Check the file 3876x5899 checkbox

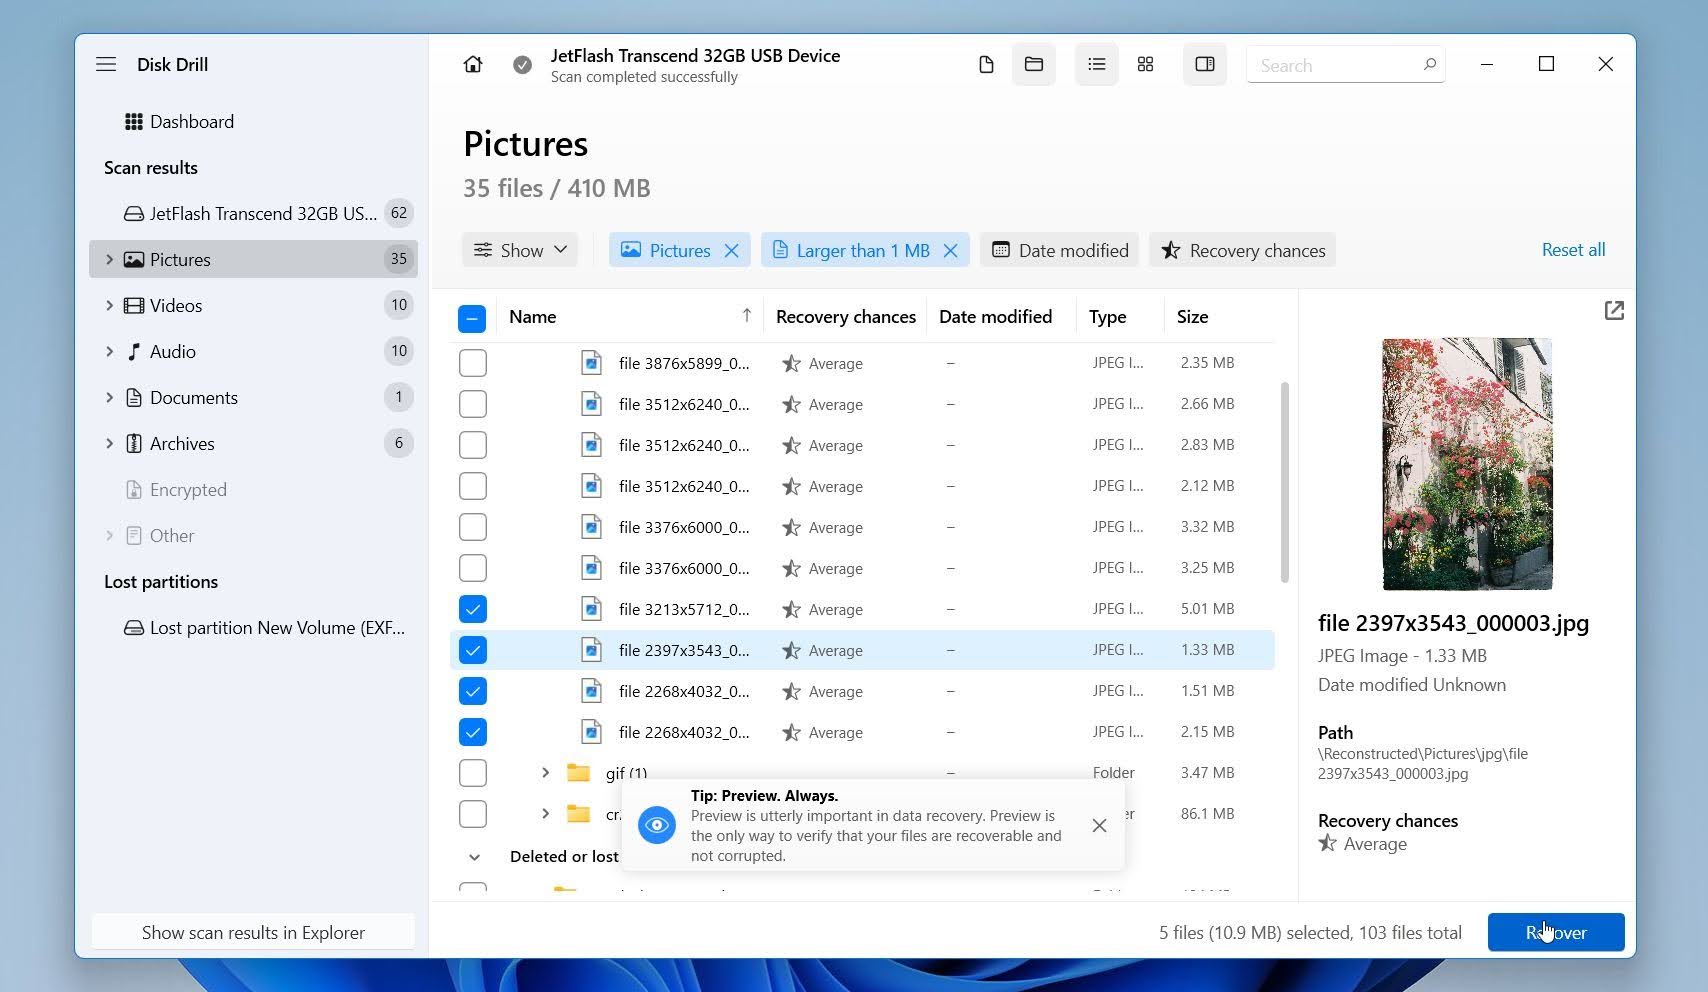[x=473, y=363]
